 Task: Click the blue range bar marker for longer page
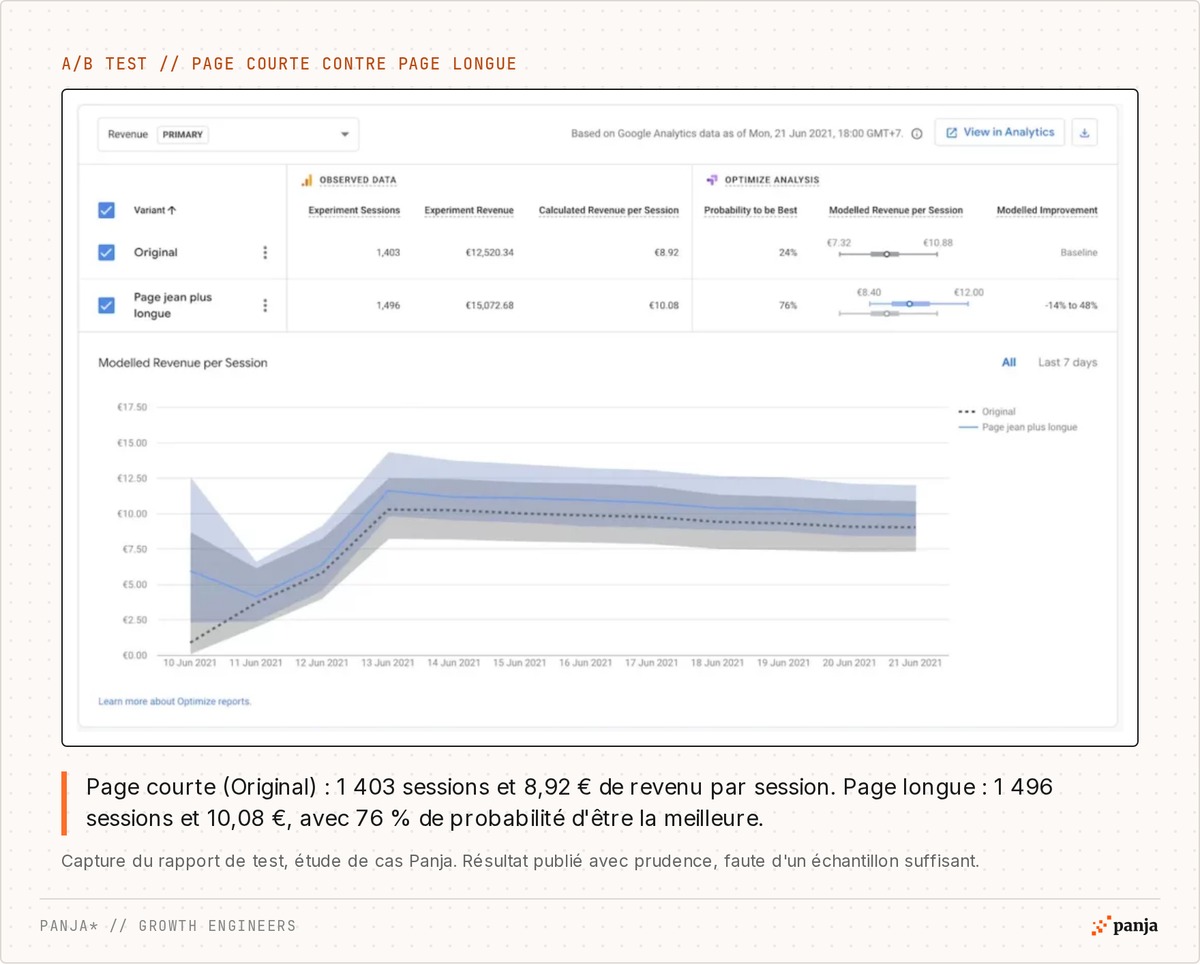click(x=909, y=303)
